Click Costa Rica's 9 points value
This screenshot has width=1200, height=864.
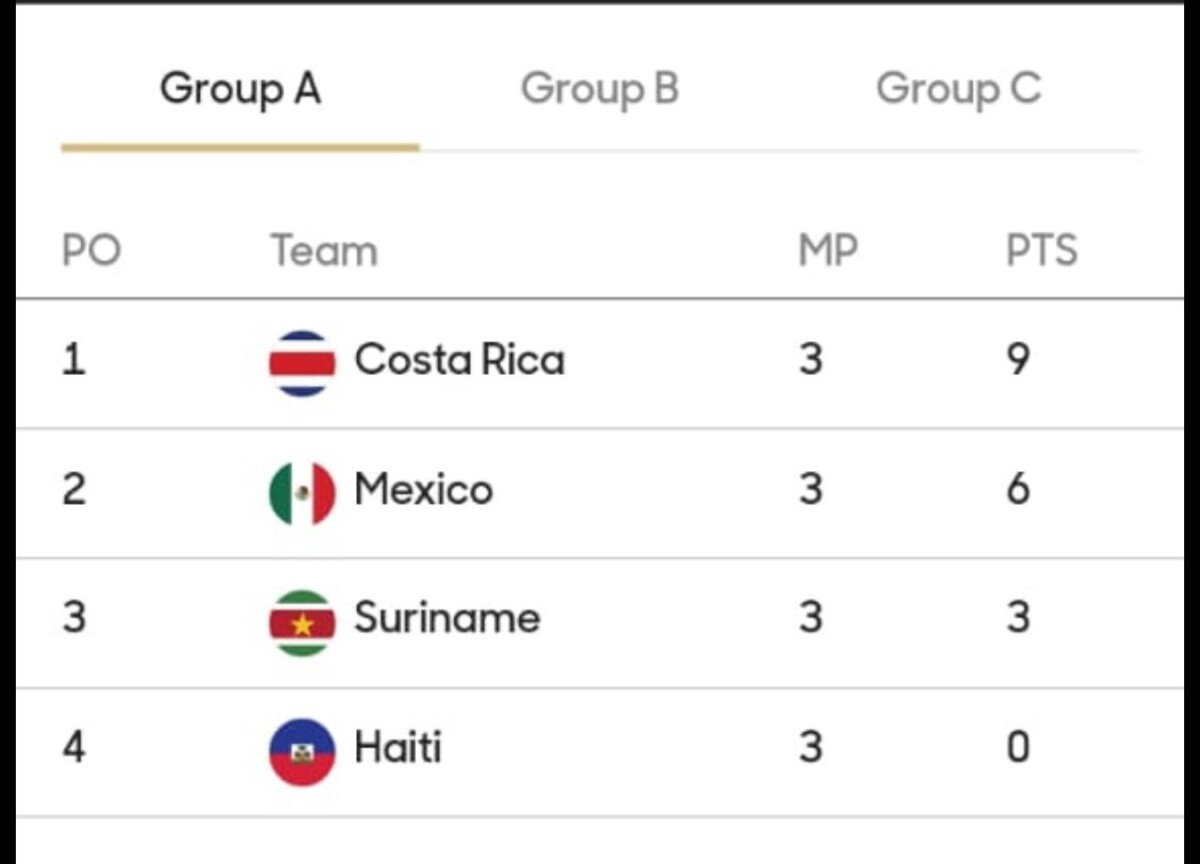point(1017,360)
